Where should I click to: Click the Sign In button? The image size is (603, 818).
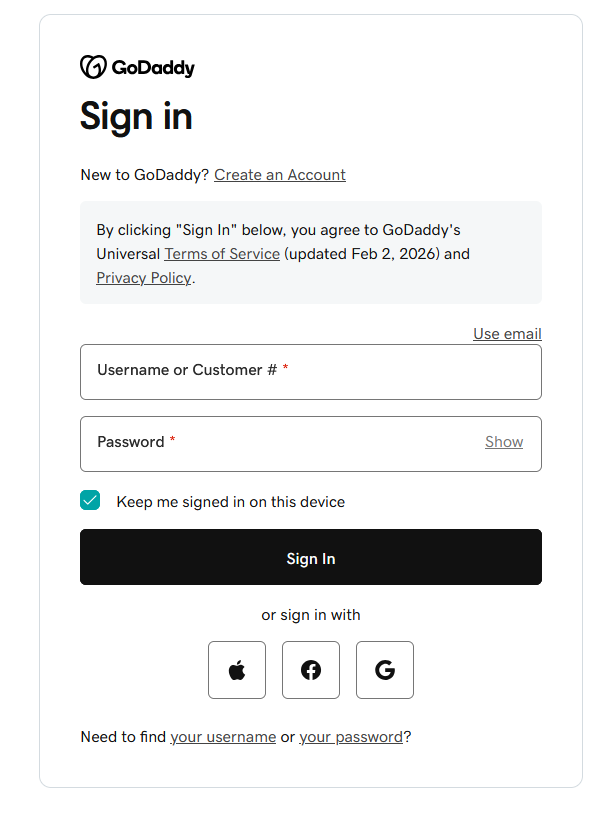[x=310, y=557]
